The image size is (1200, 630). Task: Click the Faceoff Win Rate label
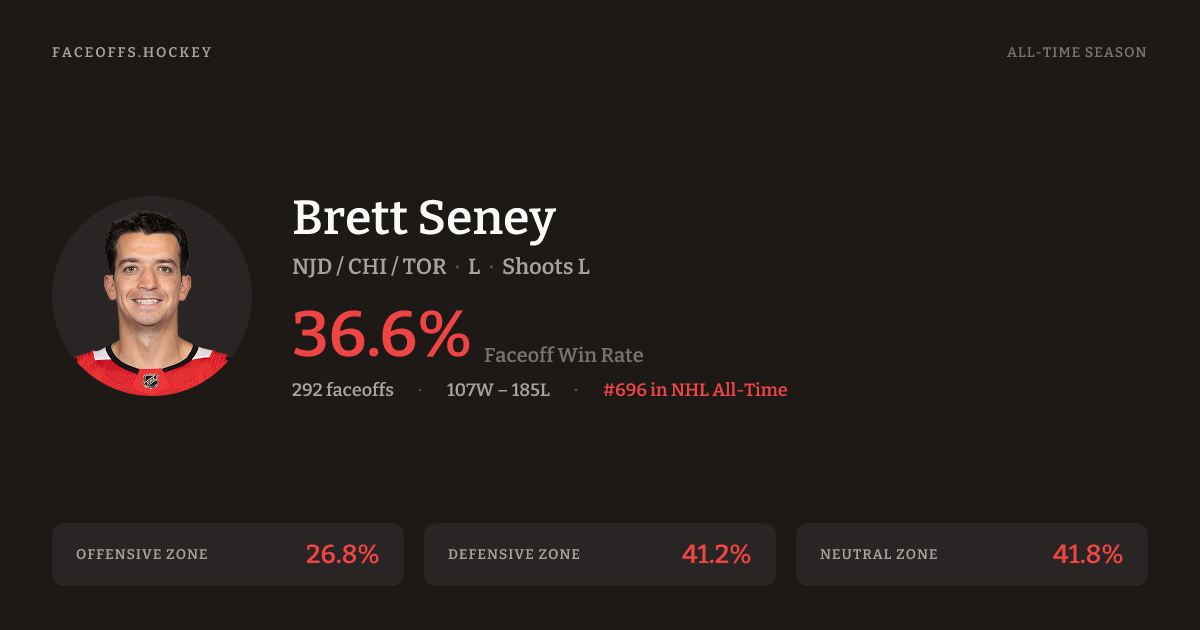pyautogui.click(x=563, y=355)
